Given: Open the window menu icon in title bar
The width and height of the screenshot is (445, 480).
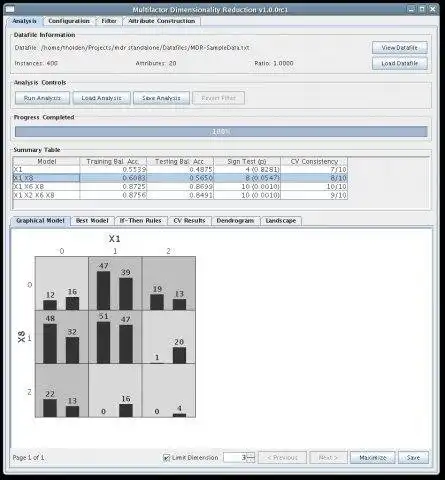Looking at the screenshot, I should [10, 9].
